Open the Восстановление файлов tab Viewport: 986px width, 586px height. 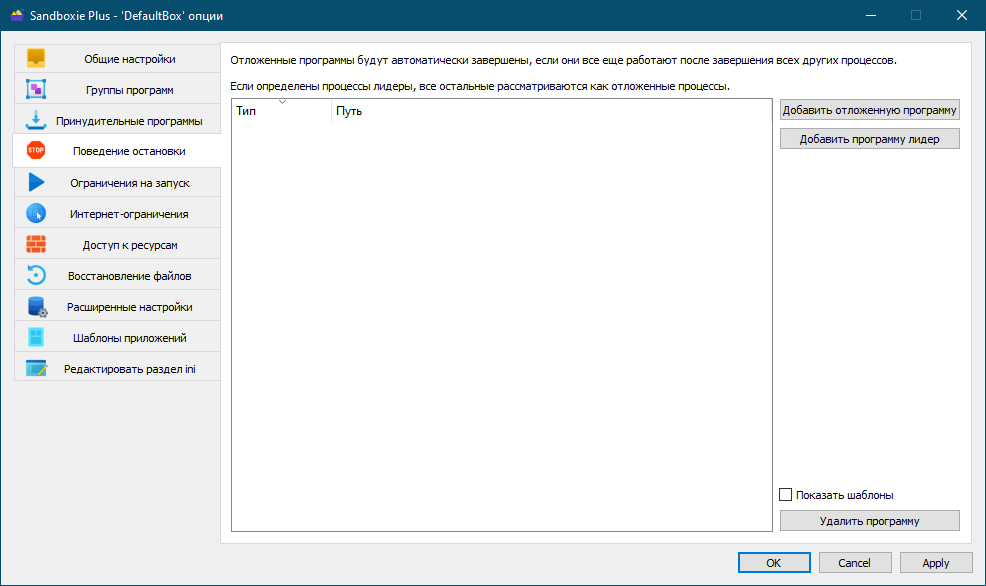click(117, 275)
